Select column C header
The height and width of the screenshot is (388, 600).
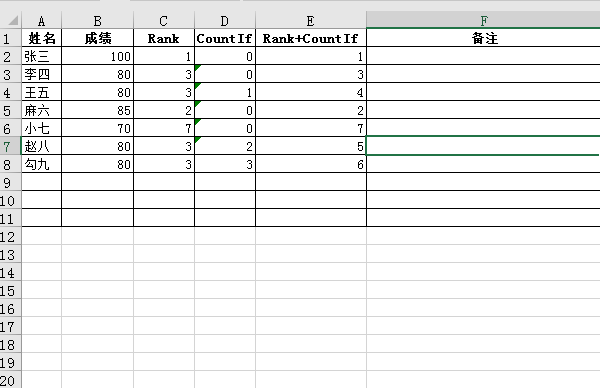tap(164, 21)
